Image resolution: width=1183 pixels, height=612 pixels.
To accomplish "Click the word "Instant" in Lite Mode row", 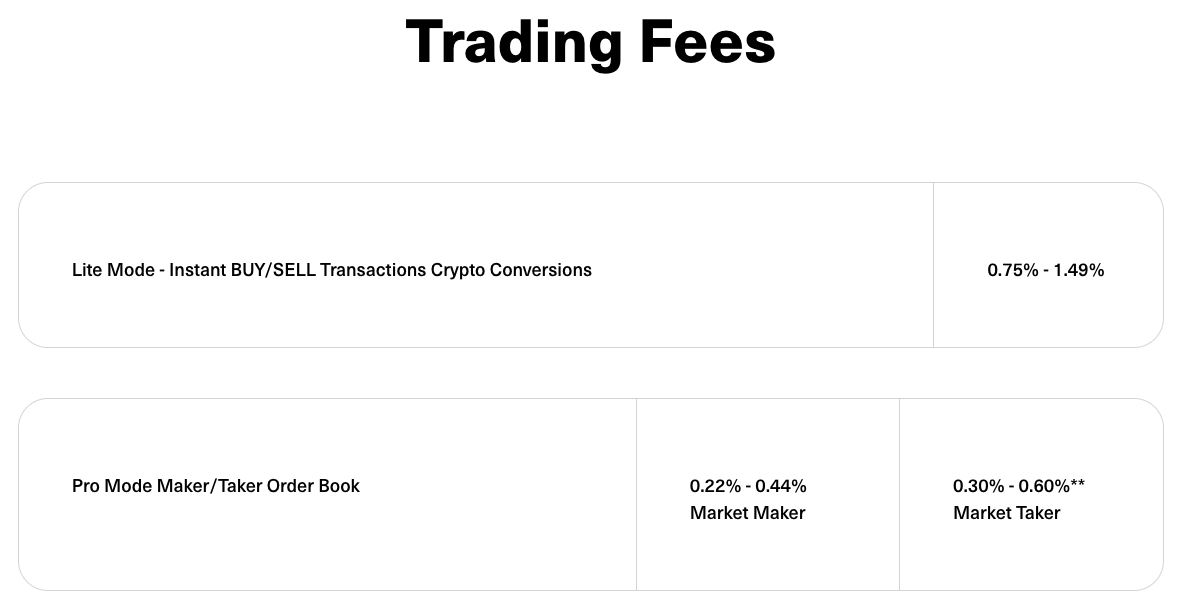I will [x=197, y=270].
